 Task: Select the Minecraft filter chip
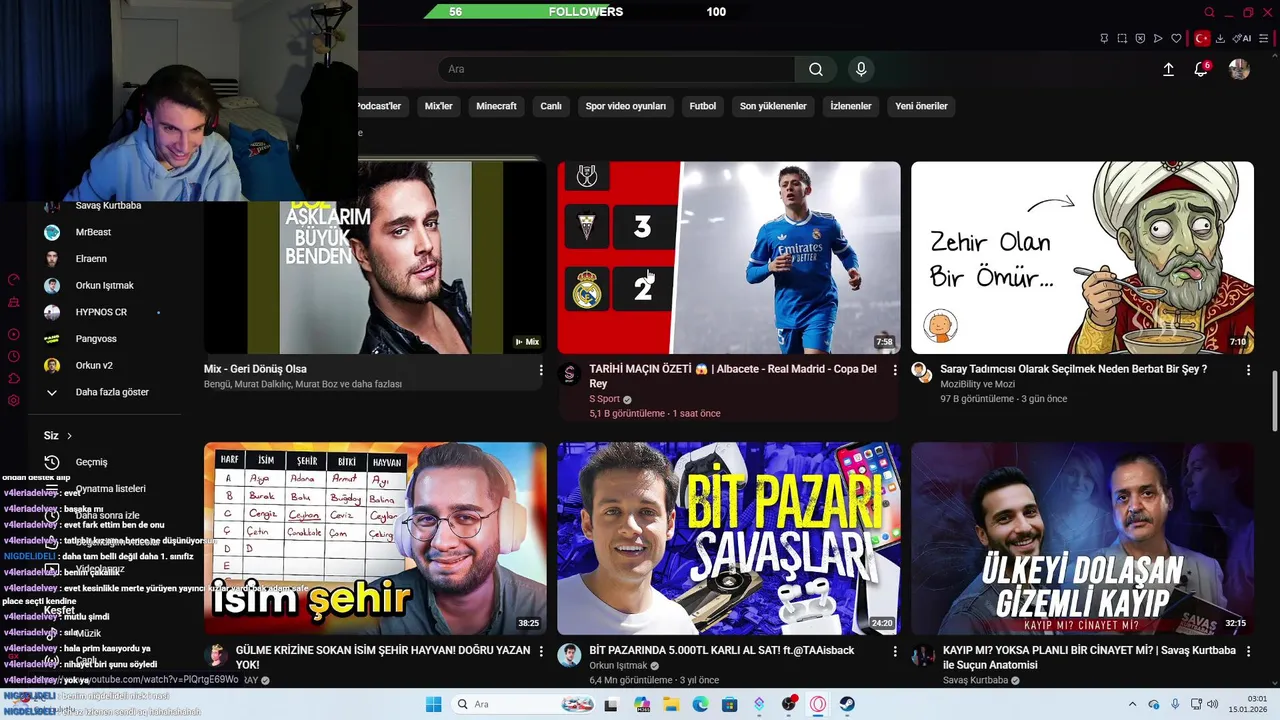[496, 106]
